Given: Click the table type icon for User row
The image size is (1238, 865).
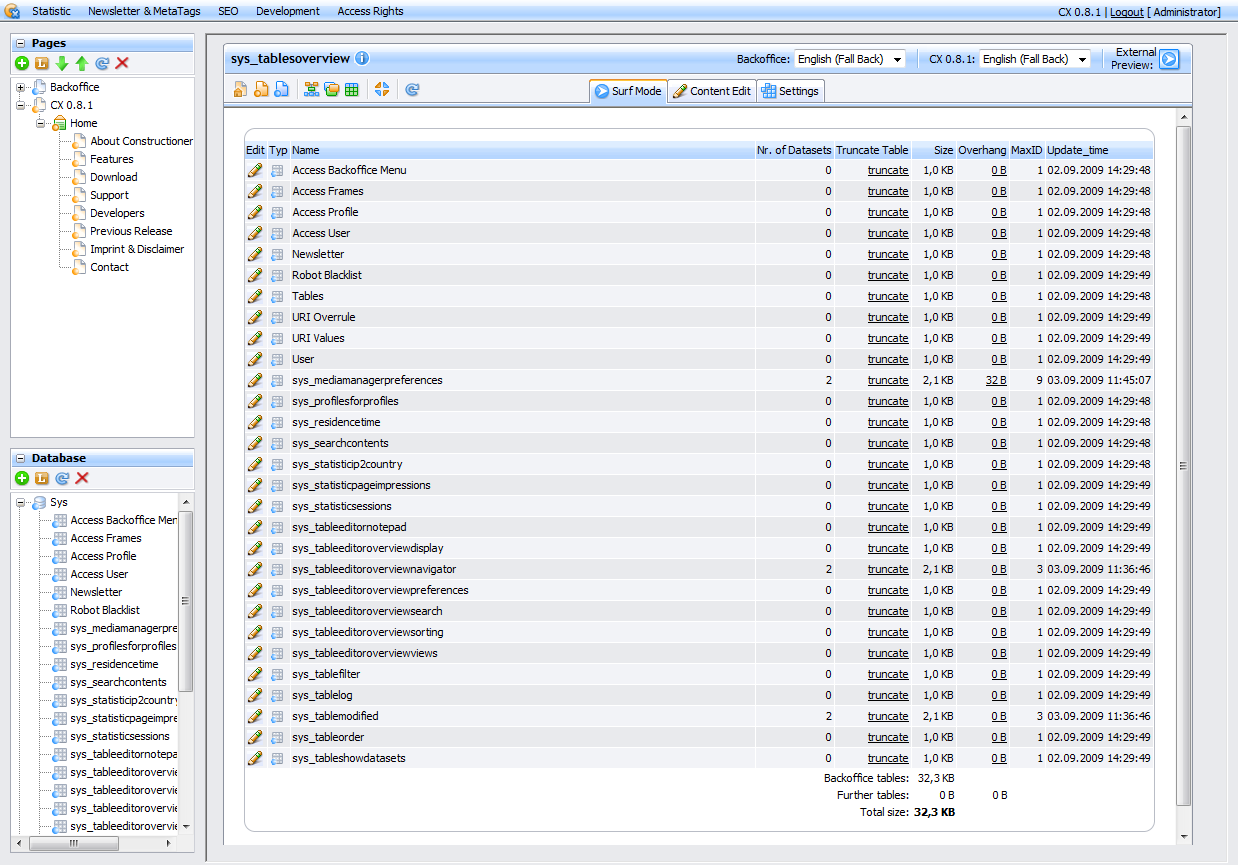Looking at the screenshot, I should pos(277,359).
